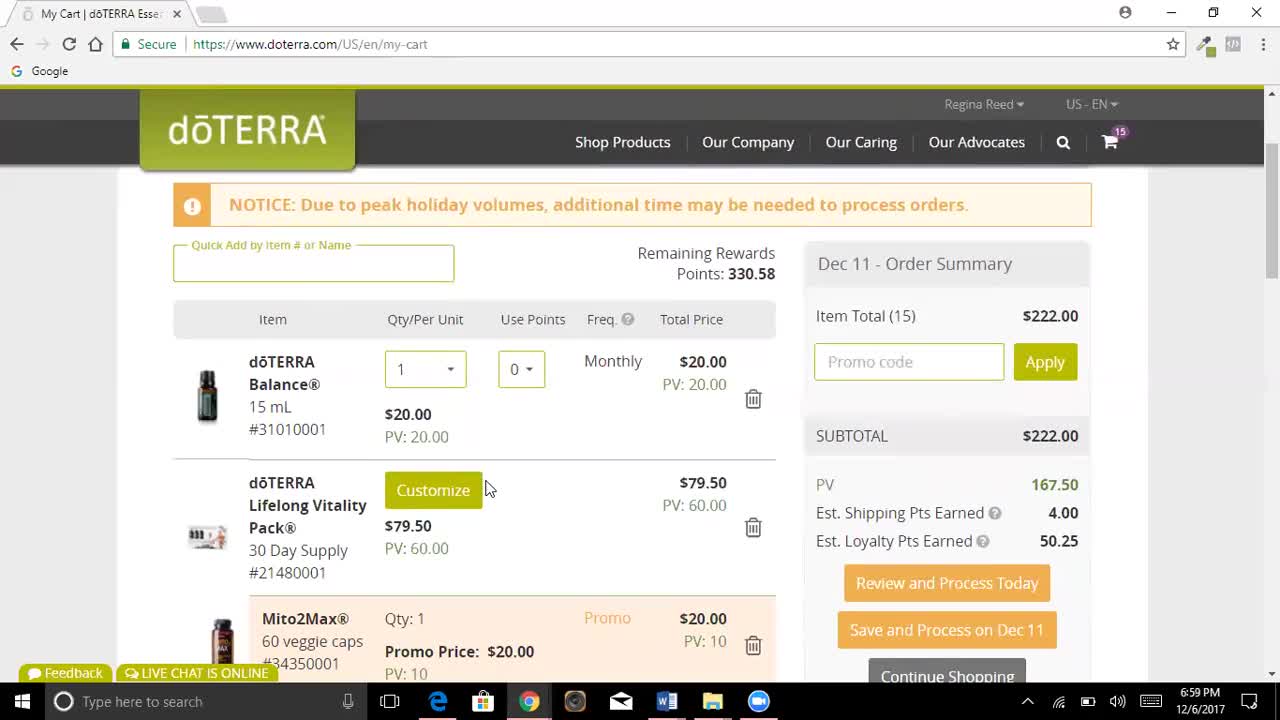Switch to Microsoft Word on the taskbar

pyautogui.click(x=667, y=701)
